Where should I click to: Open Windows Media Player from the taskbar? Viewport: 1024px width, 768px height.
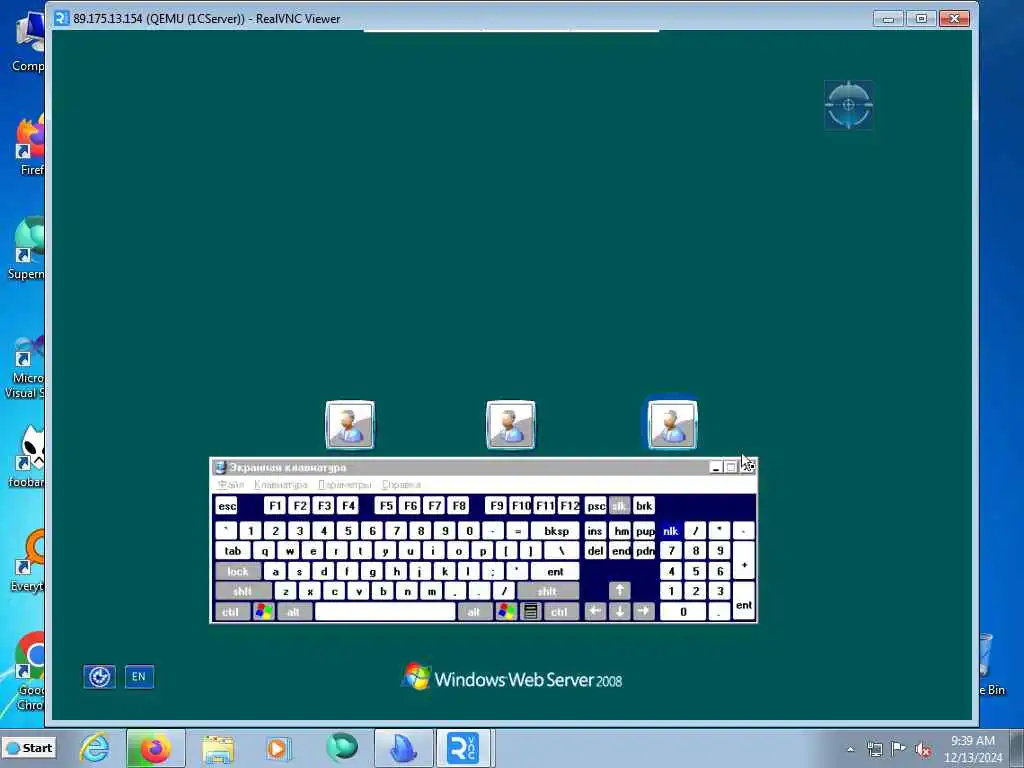click(278, 748)
